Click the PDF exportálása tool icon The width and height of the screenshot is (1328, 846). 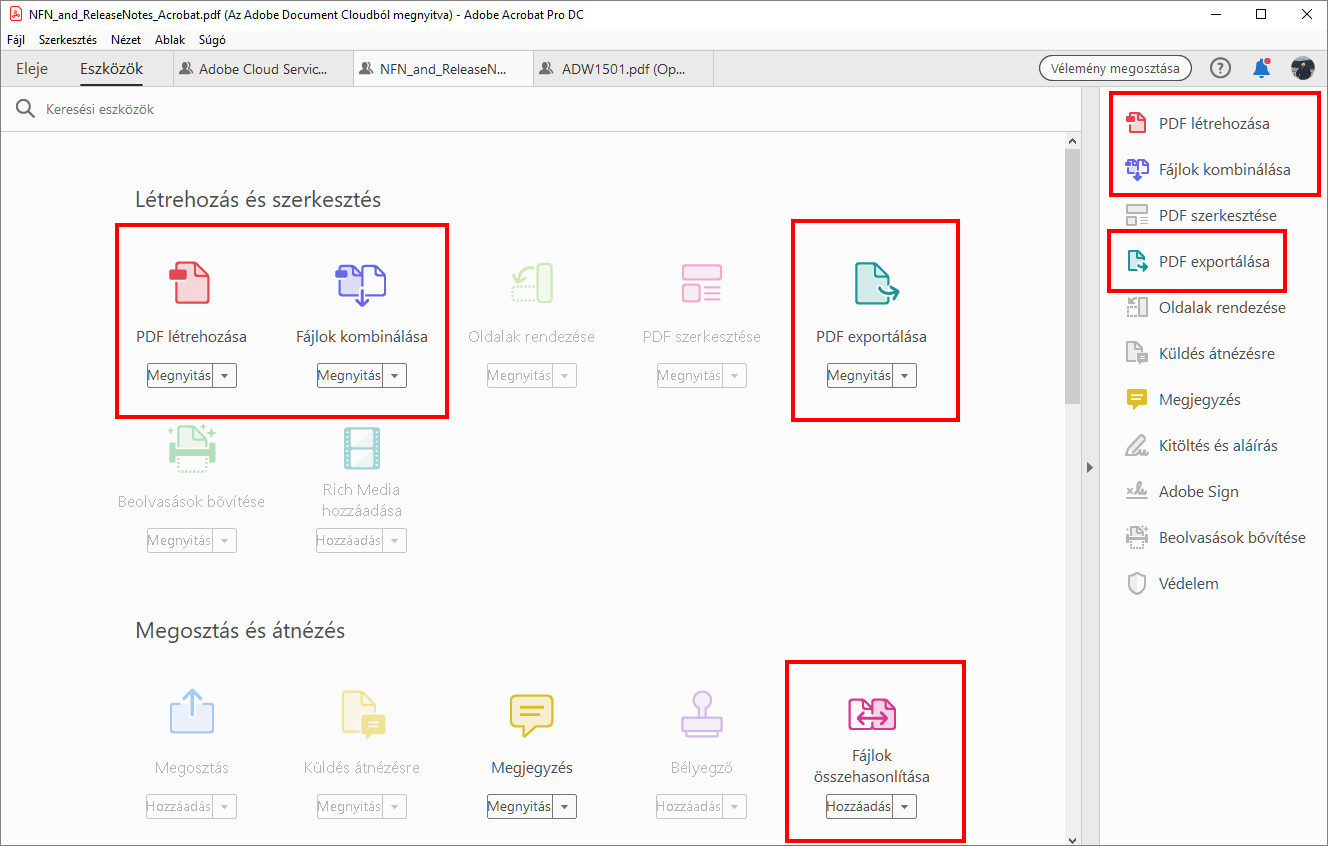pos(876,283)
